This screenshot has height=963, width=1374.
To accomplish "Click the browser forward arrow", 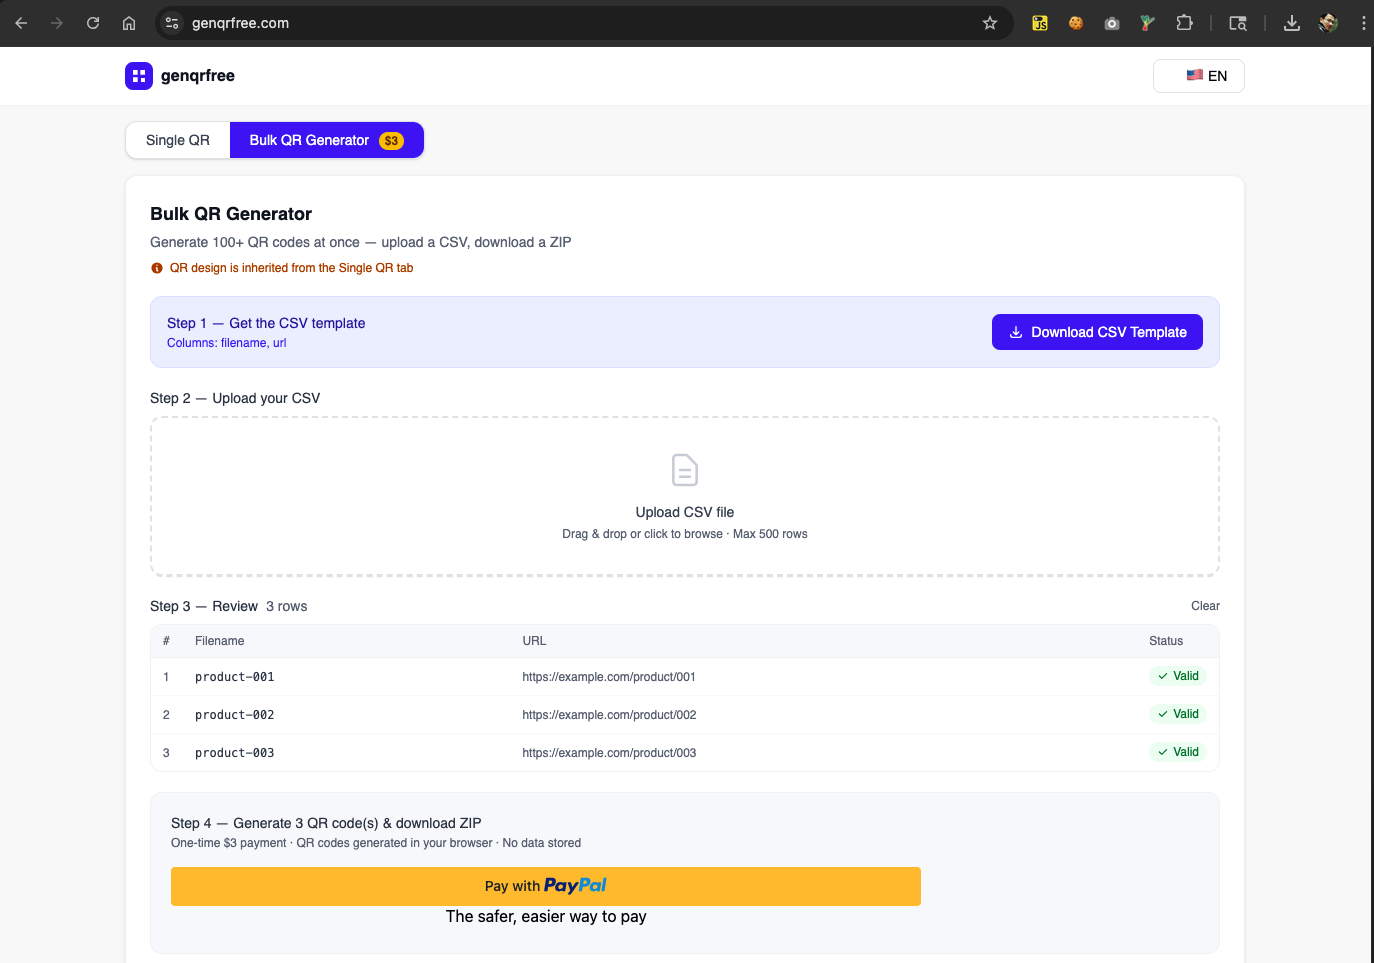I will (57, 23).
